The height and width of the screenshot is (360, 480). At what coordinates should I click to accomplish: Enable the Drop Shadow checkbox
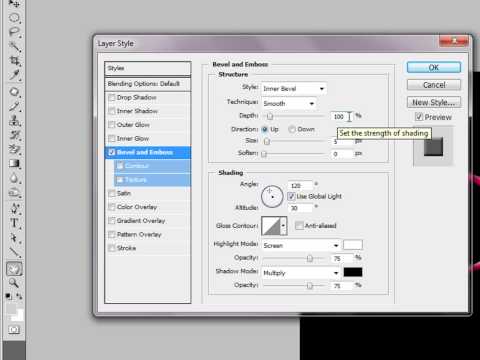pos(111,97)
